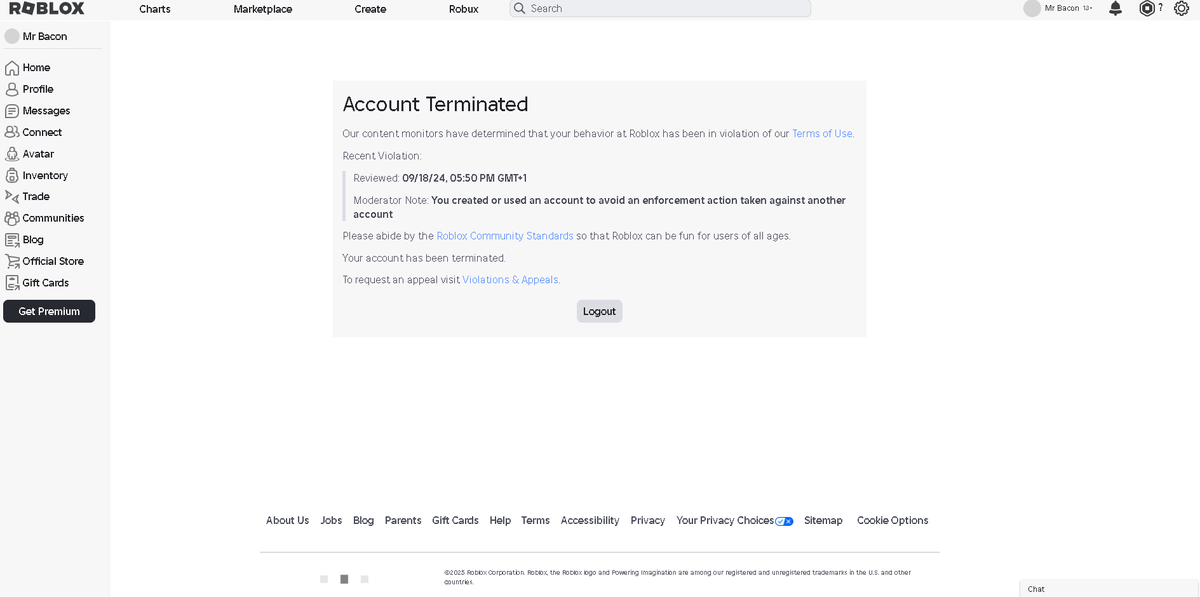
Task: Open the Cookie Options footer link
Action: 893,521
